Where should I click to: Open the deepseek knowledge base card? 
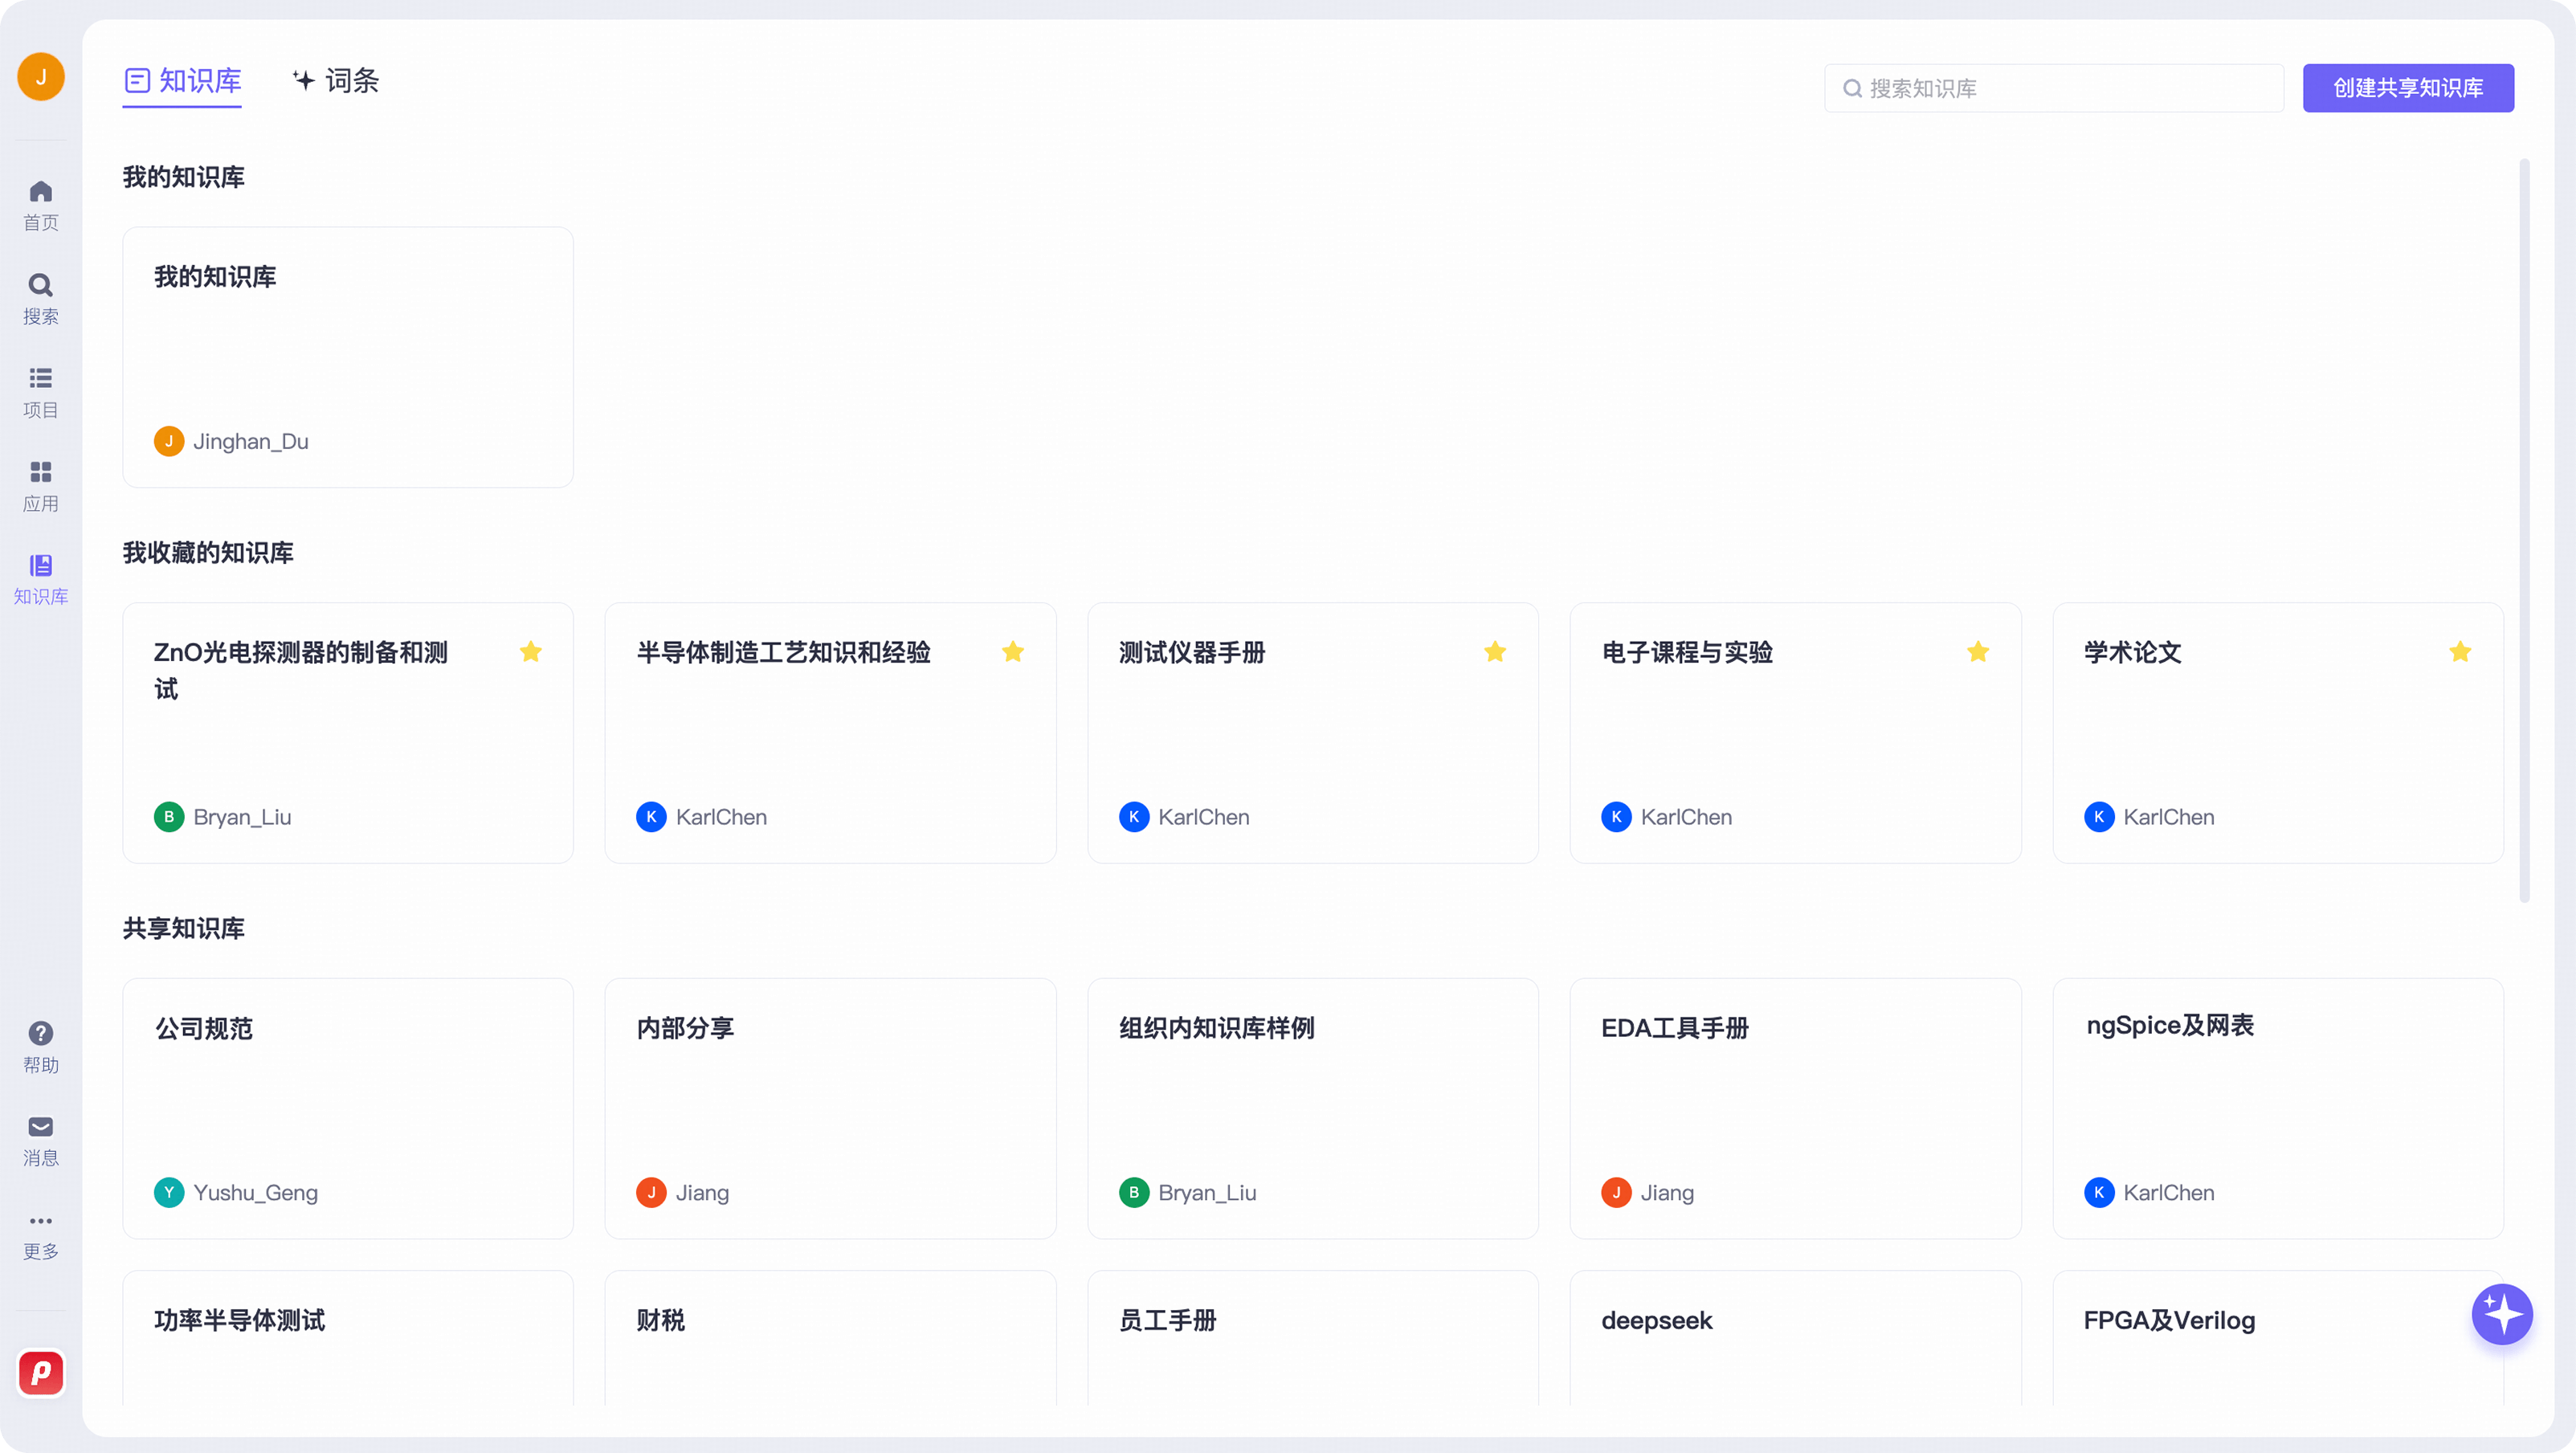(x=1795, y=1338)
